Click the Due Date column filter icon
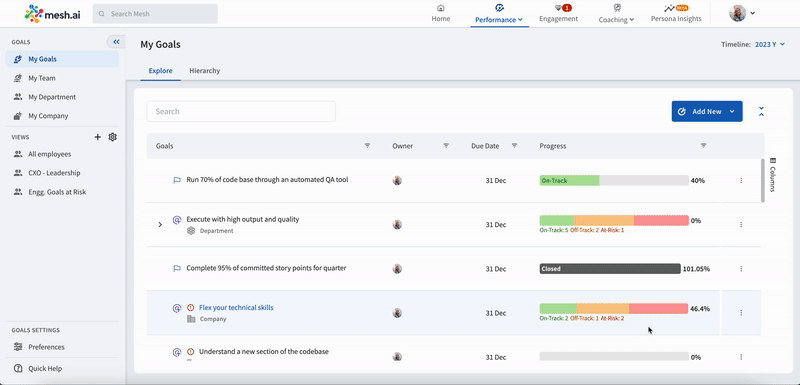This screenshot has width=800, height=385. pos(514,146)
